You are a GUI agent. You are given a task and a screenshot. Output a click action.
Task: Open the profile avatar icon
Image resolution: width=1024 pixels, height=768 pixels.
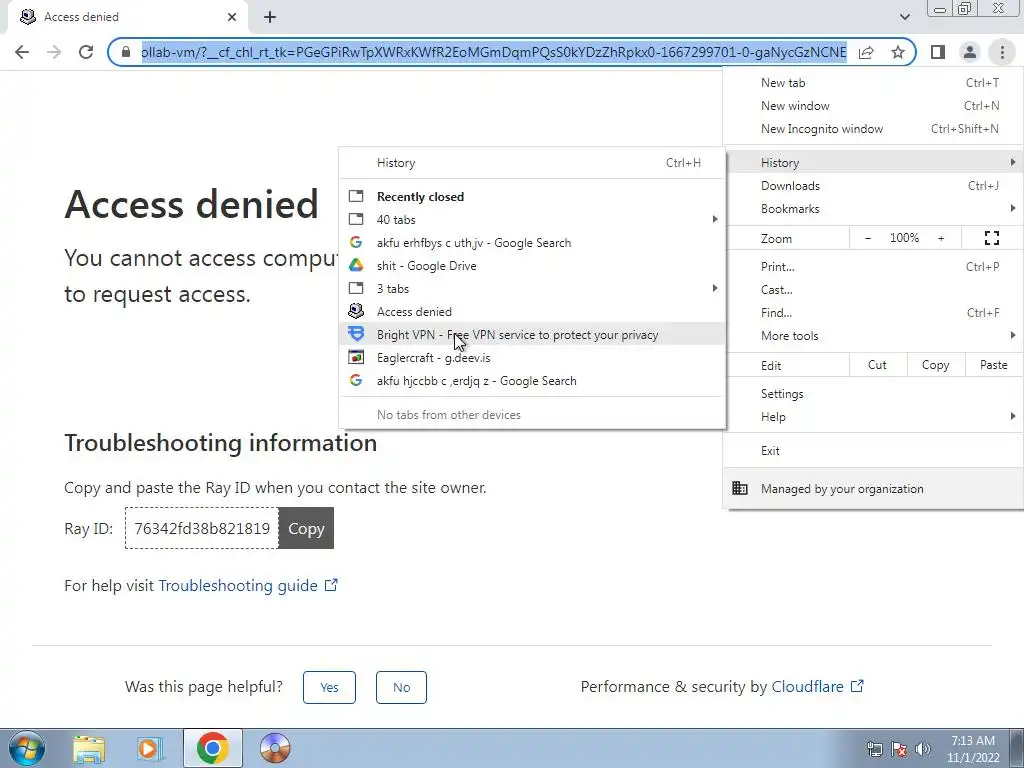pyautogui.click(x=970, y=52)
